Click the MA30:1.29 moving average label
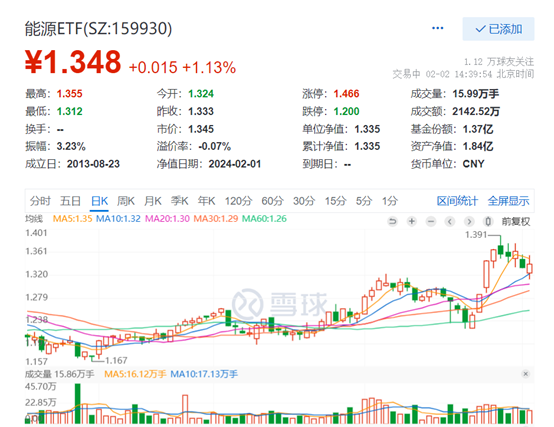Viewport: 554px width, 427px height. pos(216,219)
